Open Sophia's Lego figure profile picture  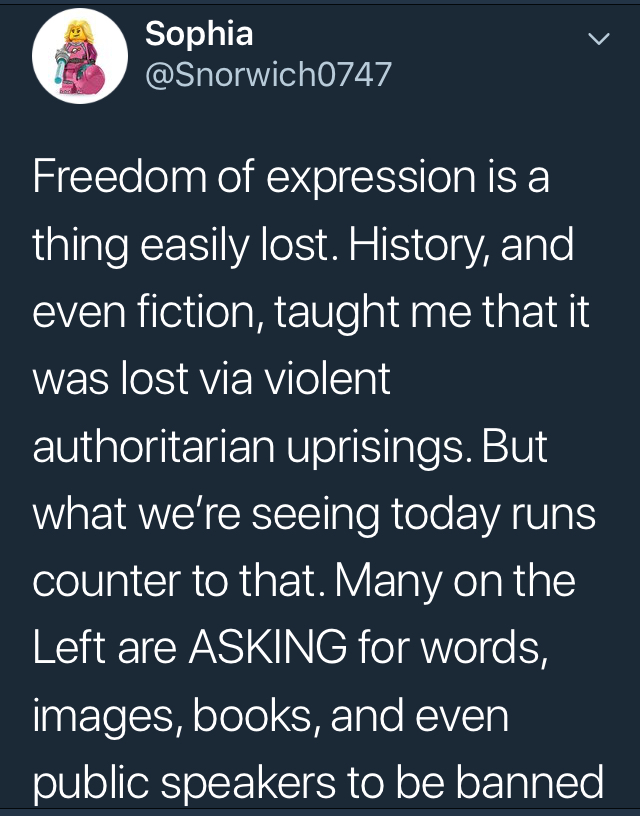pyautogui.click(x=80, y=56)
